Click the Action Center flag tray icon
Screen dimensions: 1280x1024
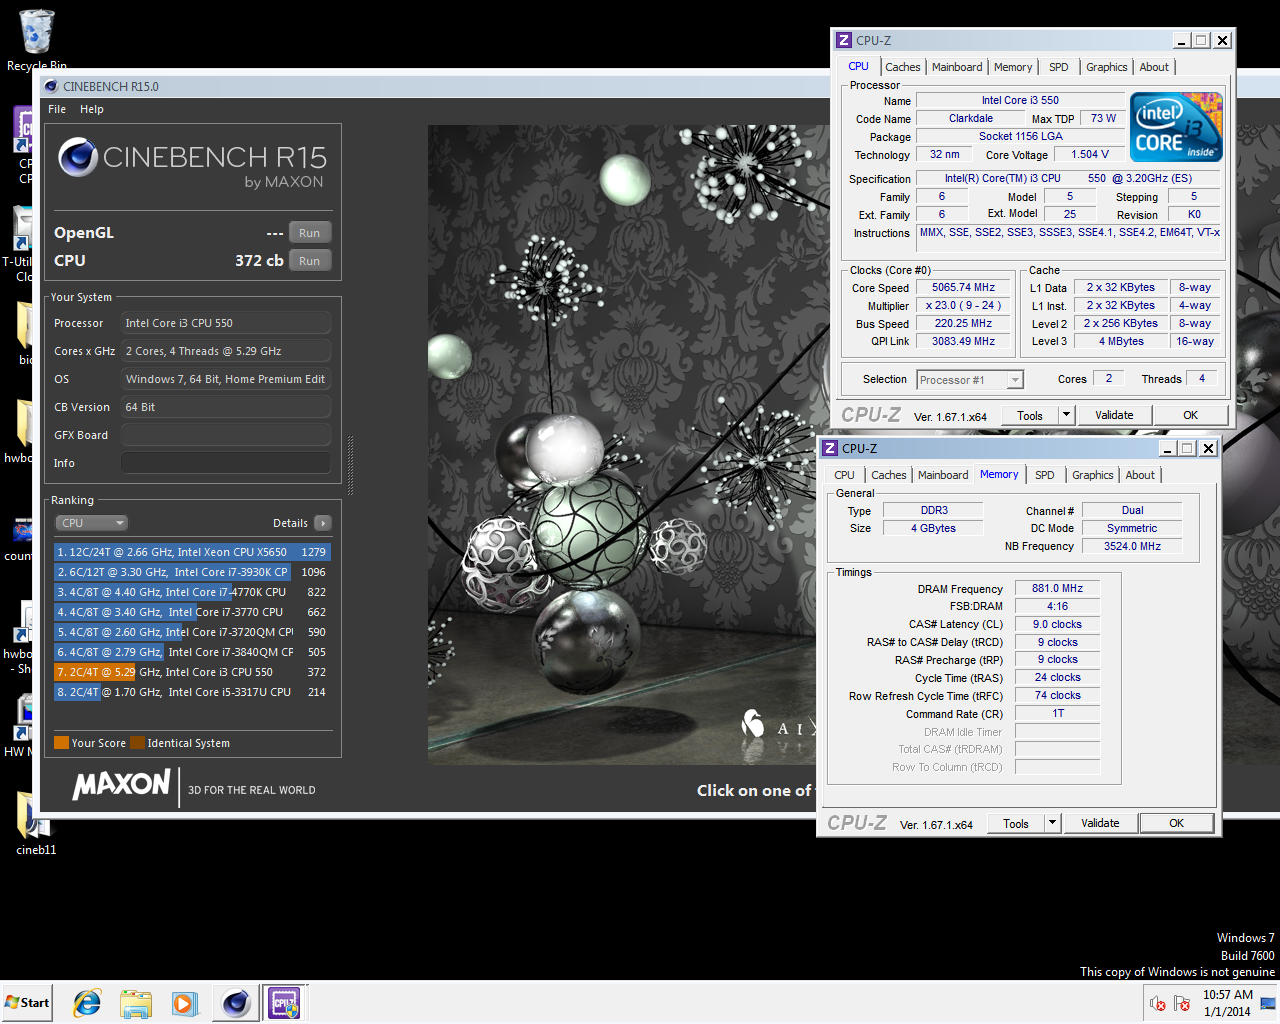point(1182,1003)
